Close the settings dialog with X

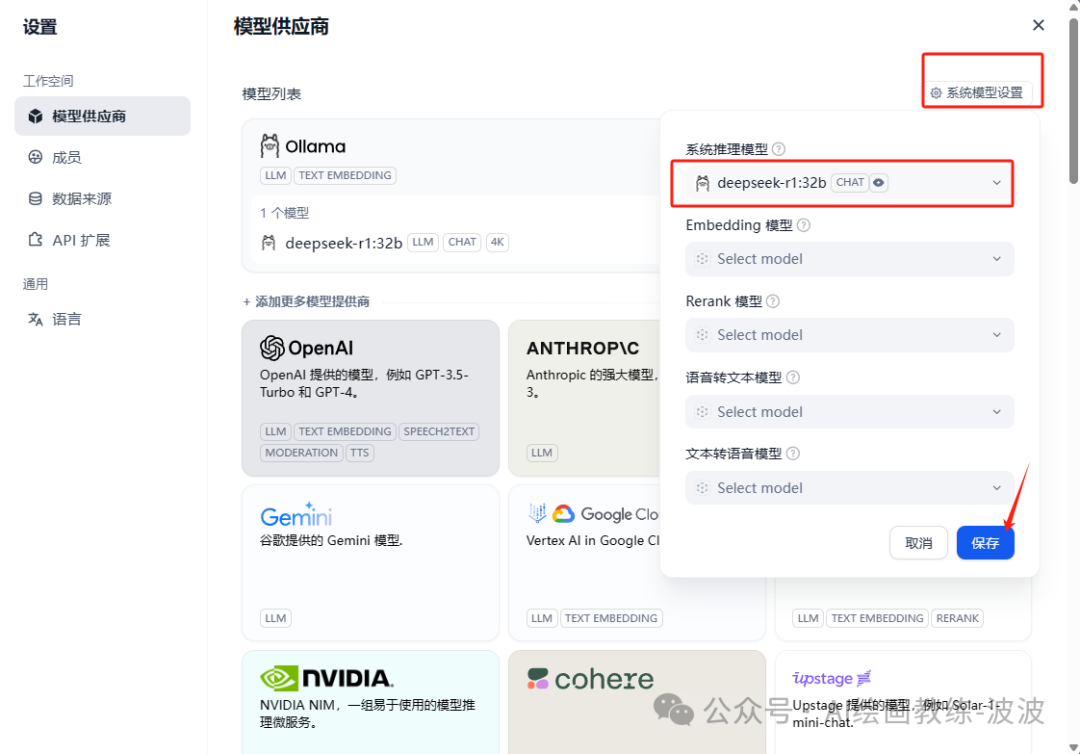(x=1038, y=25)
